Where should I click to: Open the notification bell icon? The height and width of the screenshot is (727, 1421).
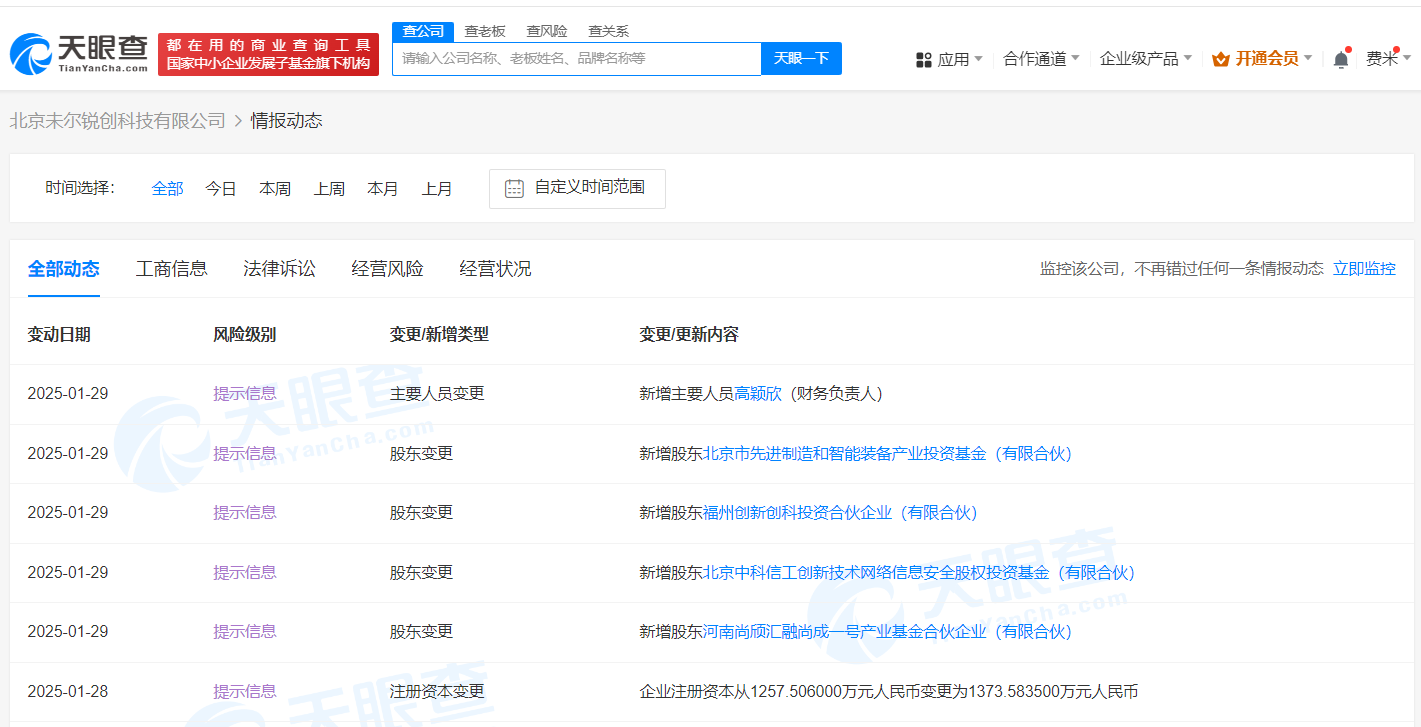[1340, 58]
